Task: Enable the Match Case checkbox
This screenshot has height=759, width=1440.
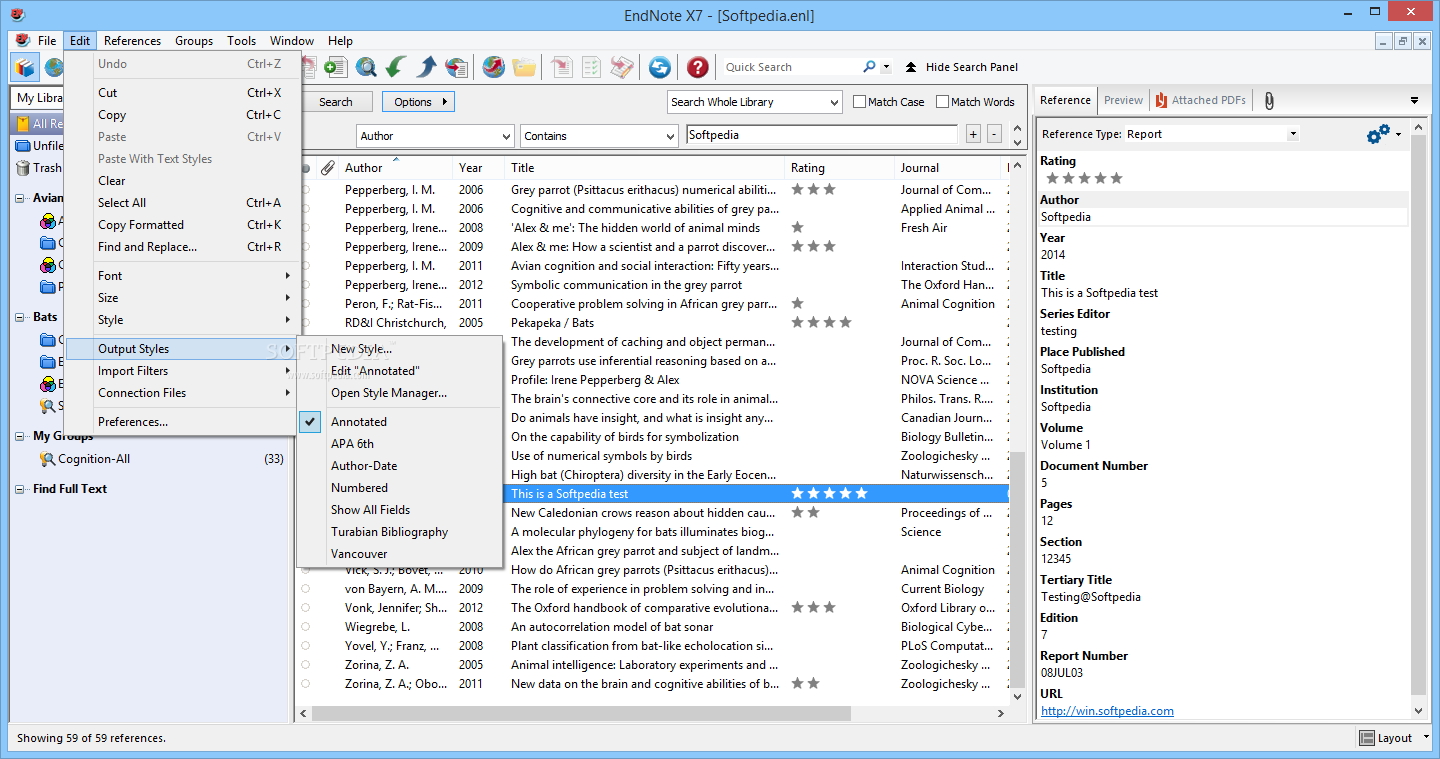Action: point(860,102)
